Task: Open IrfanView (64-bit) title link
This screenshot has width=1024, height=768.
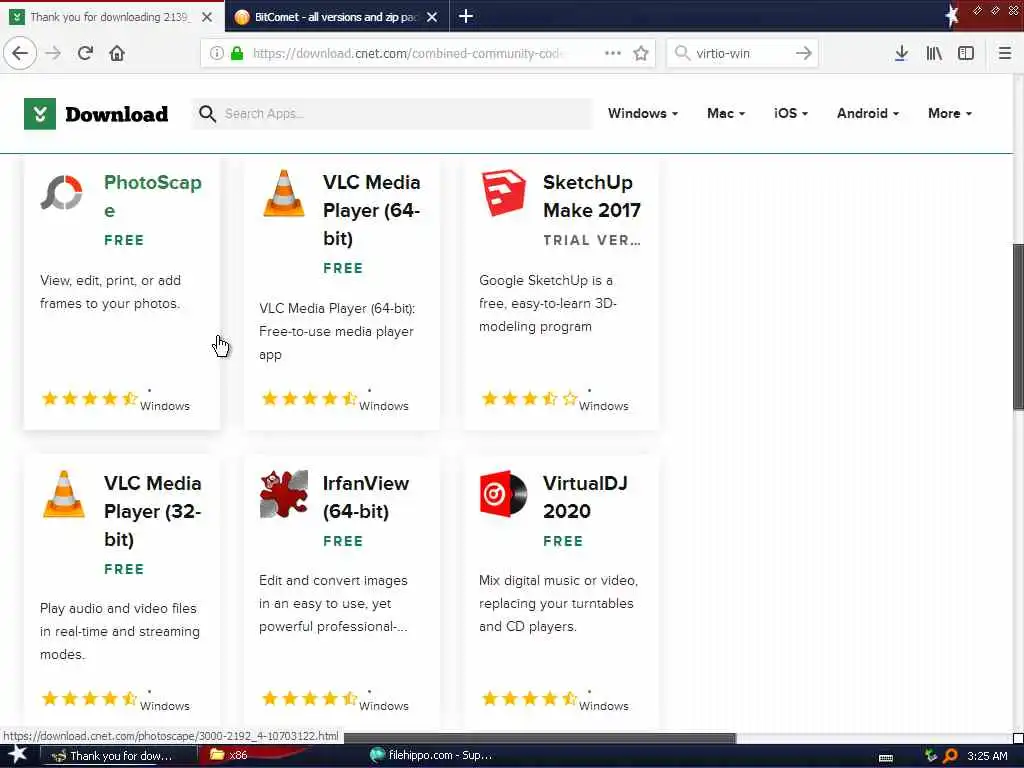Action: click(x=366, y=497)
